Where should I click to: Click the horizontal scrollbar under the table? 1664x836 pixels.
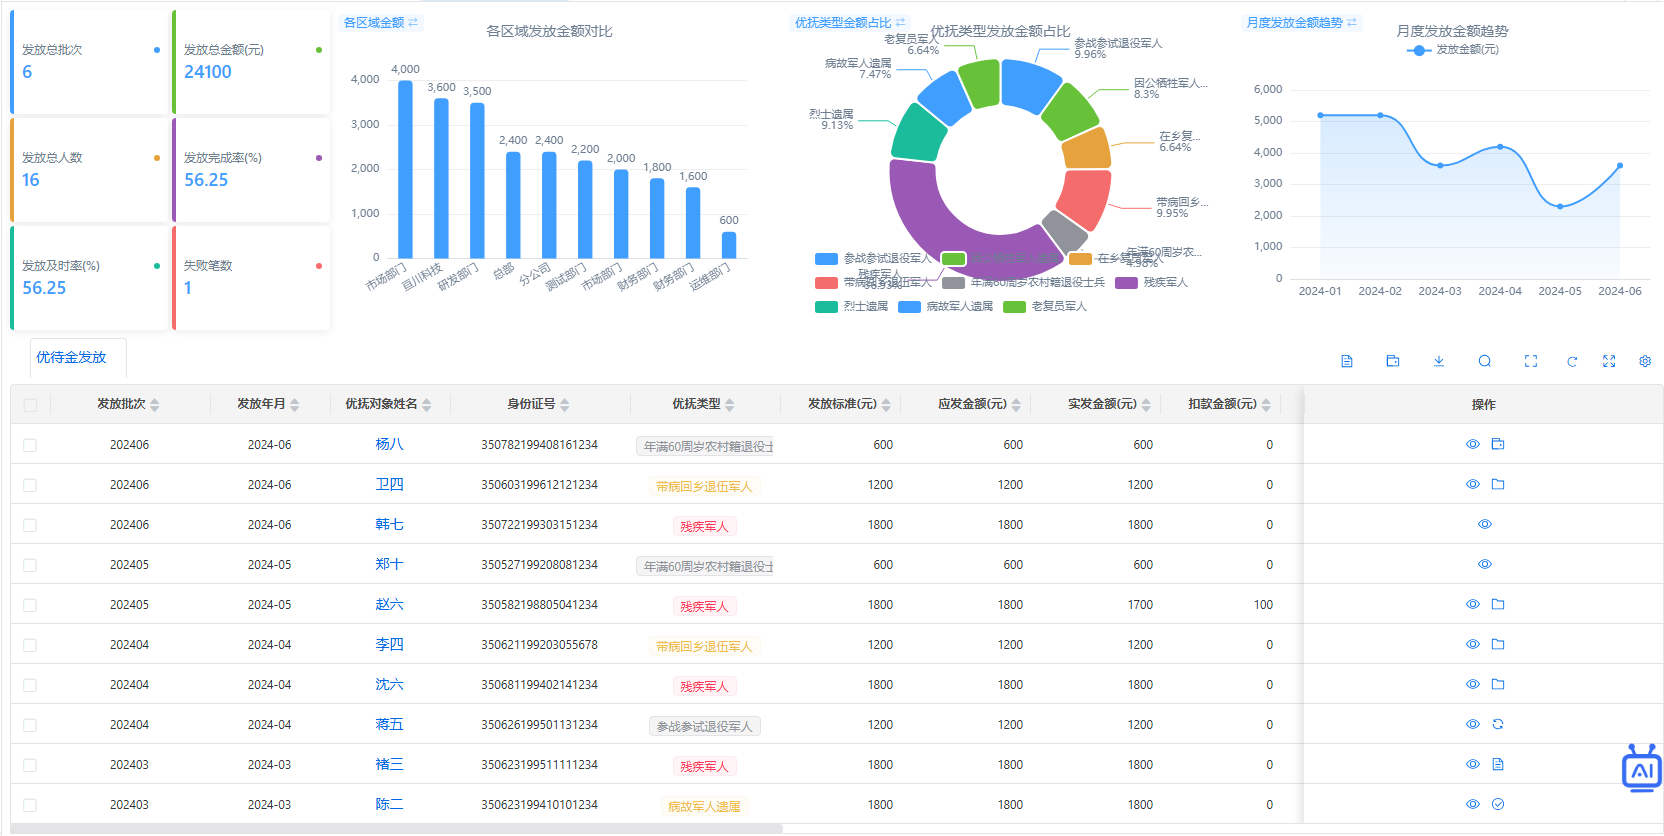(x=397, y=829)
